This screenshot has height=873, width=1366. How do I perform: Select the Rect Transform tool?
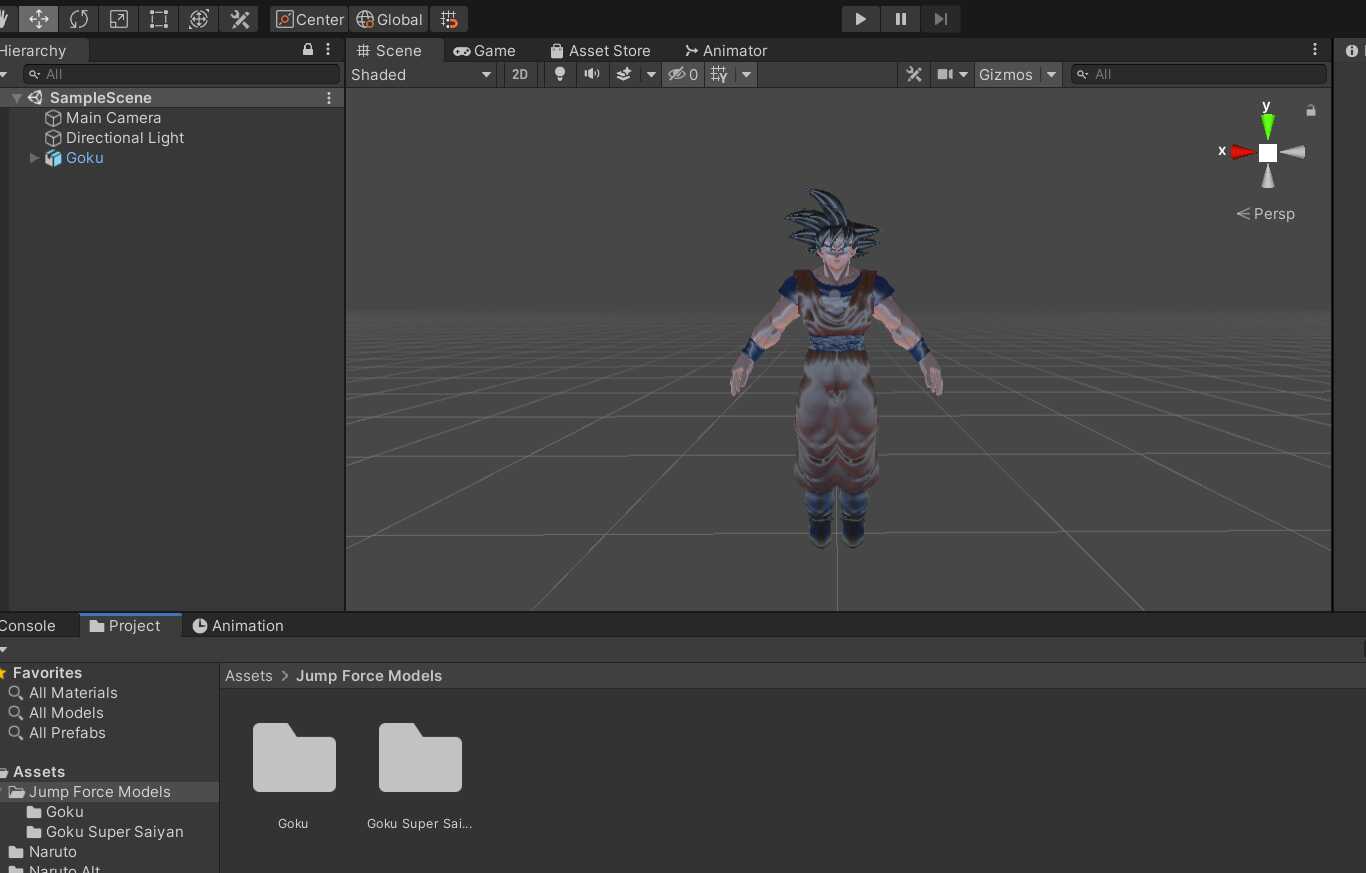[158, 19]
